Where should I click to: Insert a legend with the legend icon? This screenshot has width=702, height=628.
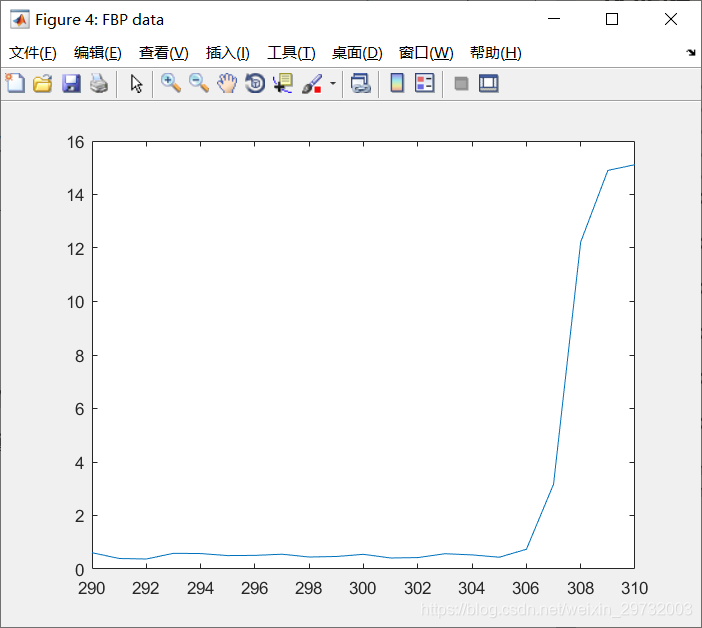tap(424, 83)
